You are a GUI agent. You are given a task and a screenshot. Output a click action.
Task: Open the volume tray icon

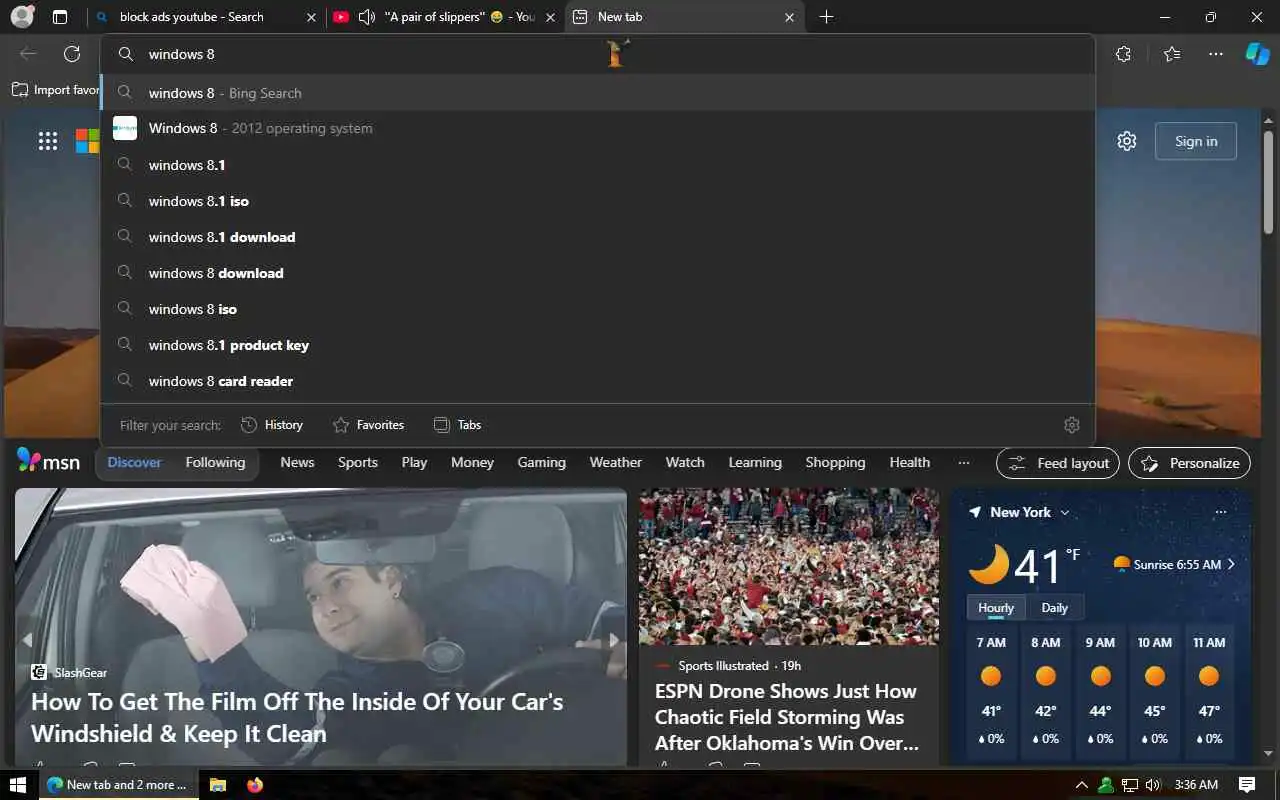(1153, 785)
